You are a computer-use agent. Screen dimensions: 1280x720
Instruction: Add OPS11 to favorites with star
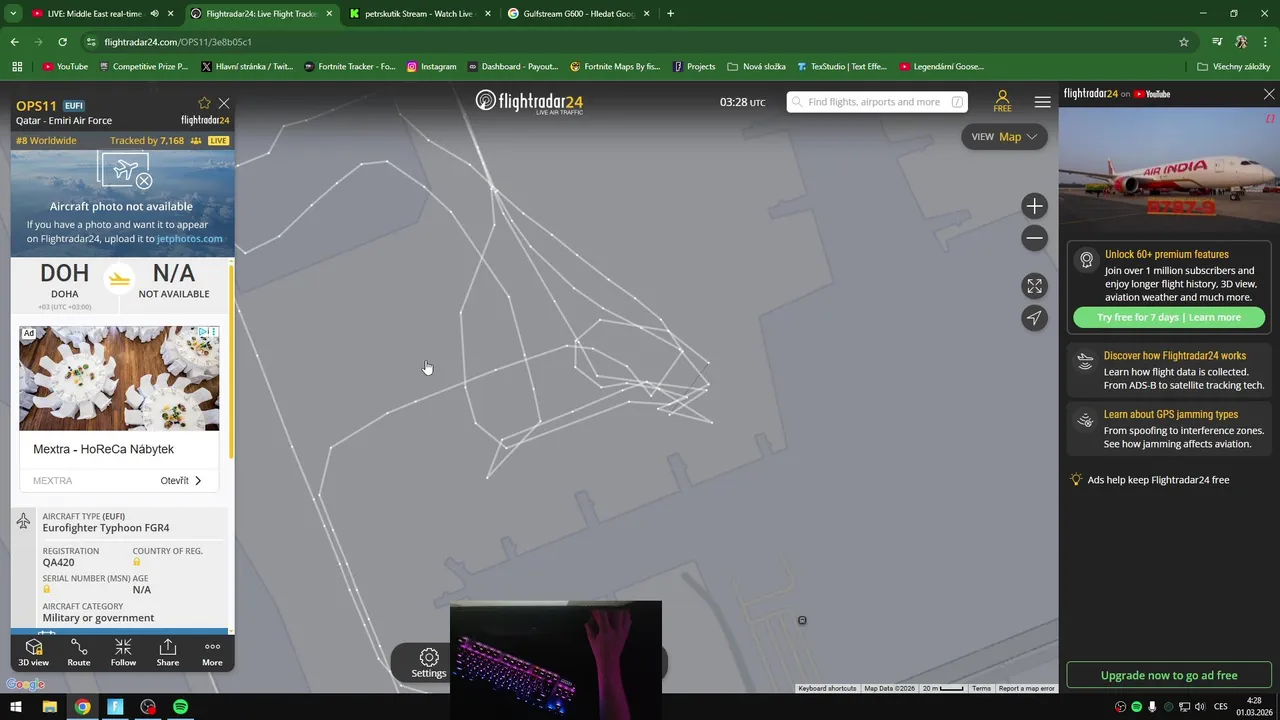point(204,103)
